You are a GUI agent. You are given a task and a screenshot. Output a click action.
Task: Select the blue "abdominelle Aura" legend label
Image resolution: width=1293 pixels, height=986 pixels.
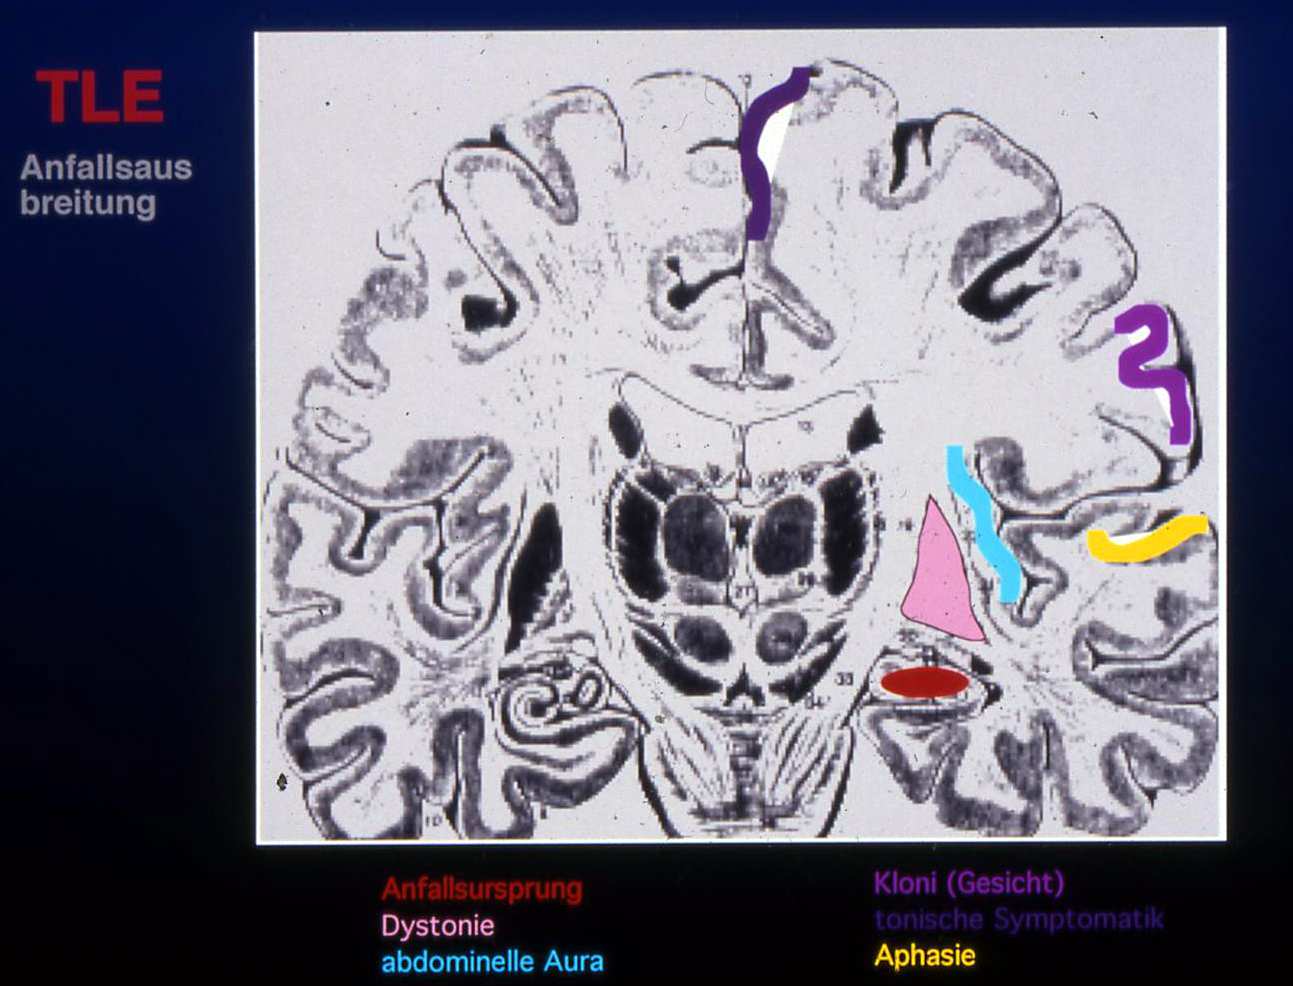point(492,962)
